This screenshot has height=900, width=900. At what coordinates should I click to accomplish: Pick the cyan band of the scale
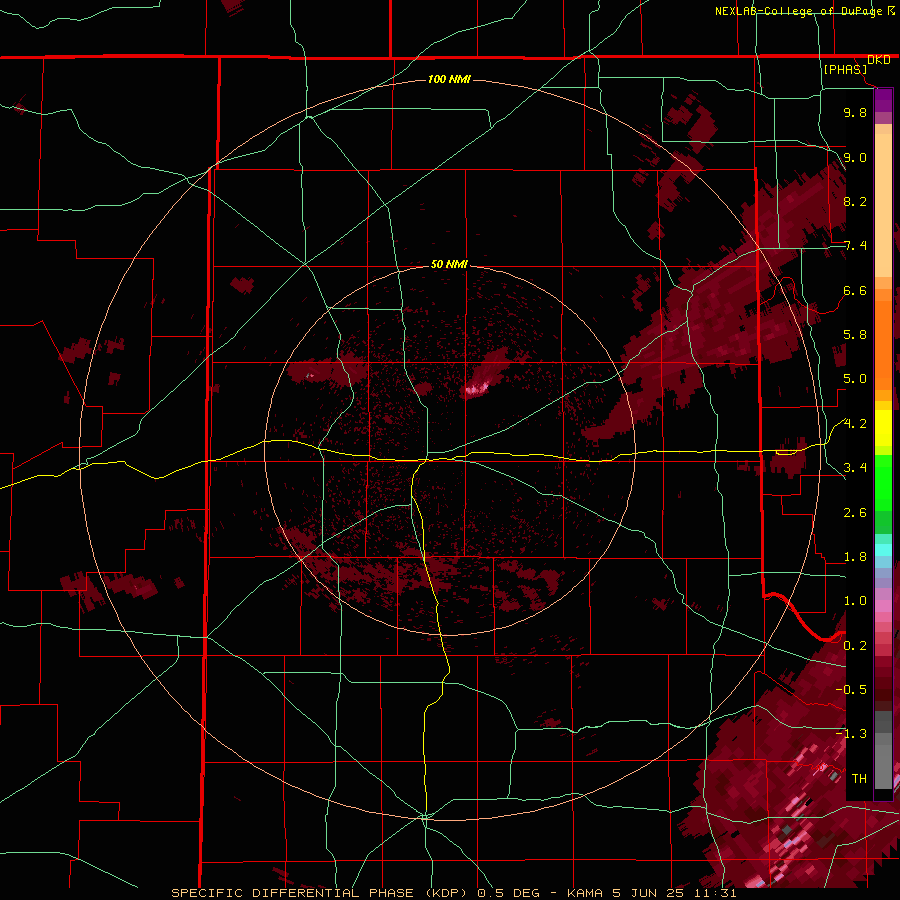click(x=883, y=550)
